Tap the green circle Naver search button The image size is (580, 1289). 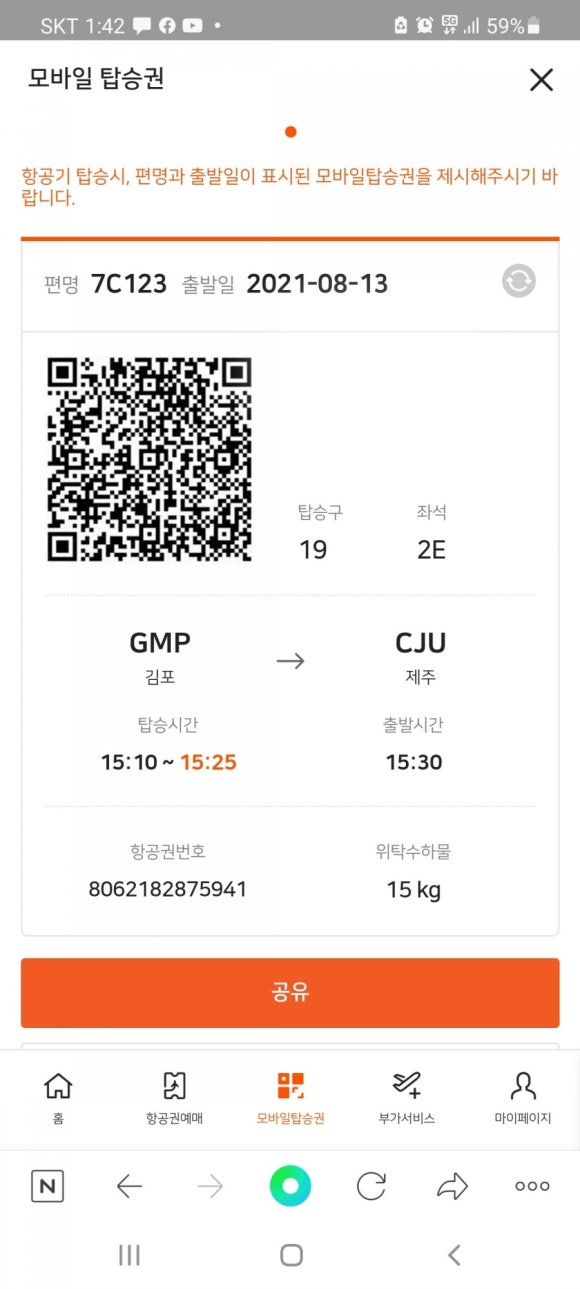pyautogui.click(x=290, y=1187)
